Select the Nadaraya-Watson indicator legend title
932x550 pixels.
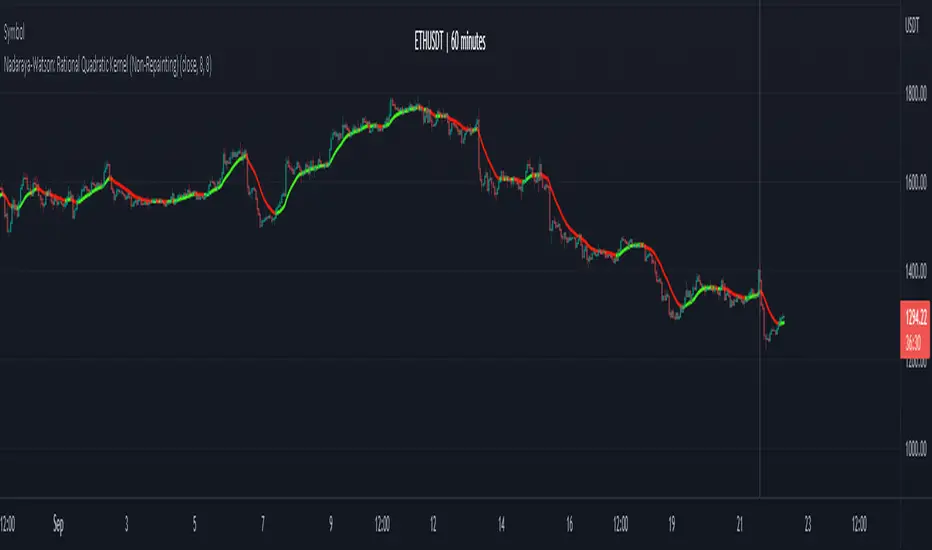[x=108, y=65]
